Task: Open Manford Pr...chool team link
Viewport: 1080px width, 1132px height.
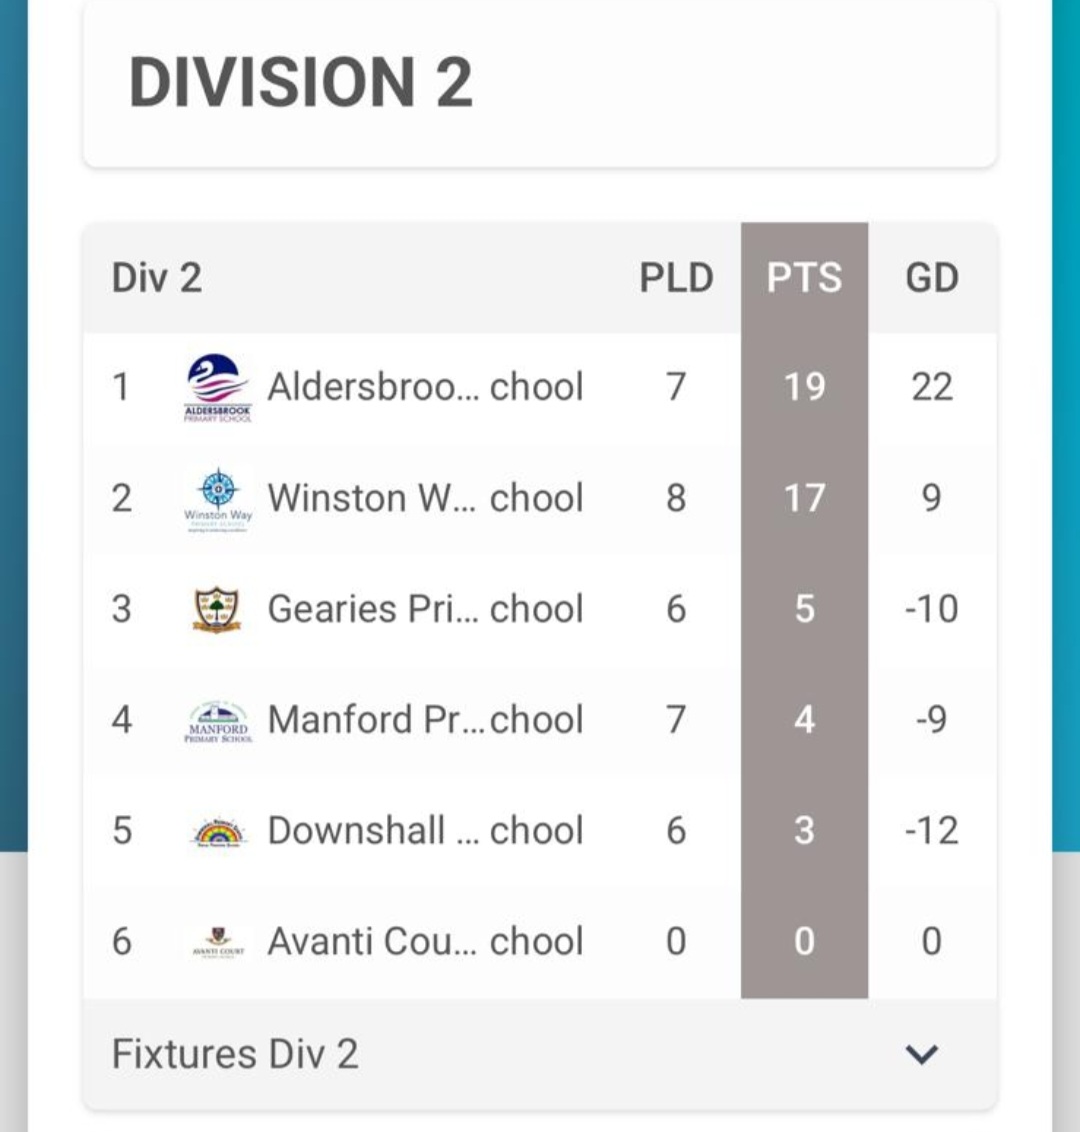Action: click(x=425, y=720)
